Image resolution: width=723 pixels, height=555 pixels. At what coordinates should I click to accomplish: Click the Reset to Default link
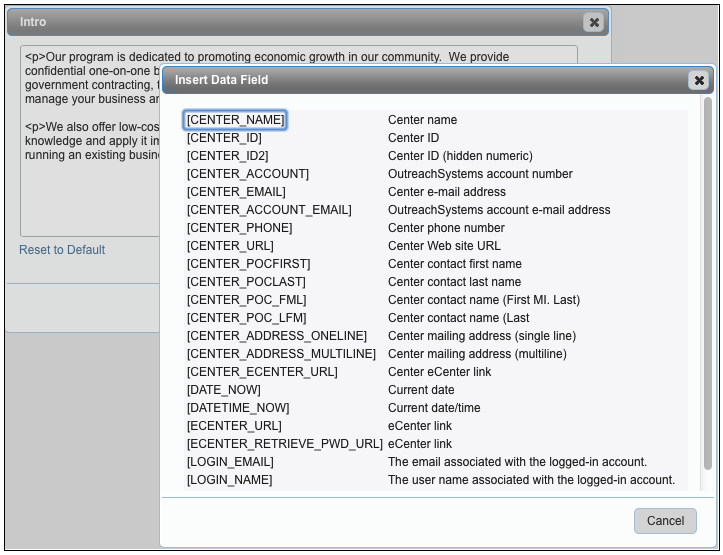(62, 250)
